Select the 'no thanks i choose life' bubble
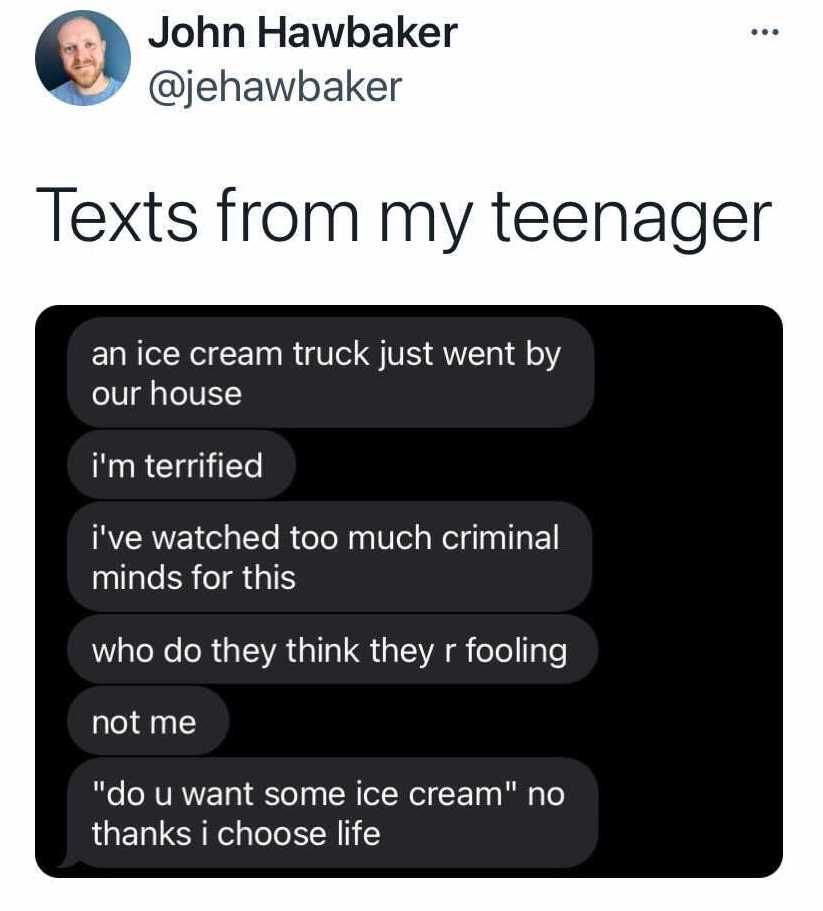Viewport: 823px width, 911px height. coord(332,813)
